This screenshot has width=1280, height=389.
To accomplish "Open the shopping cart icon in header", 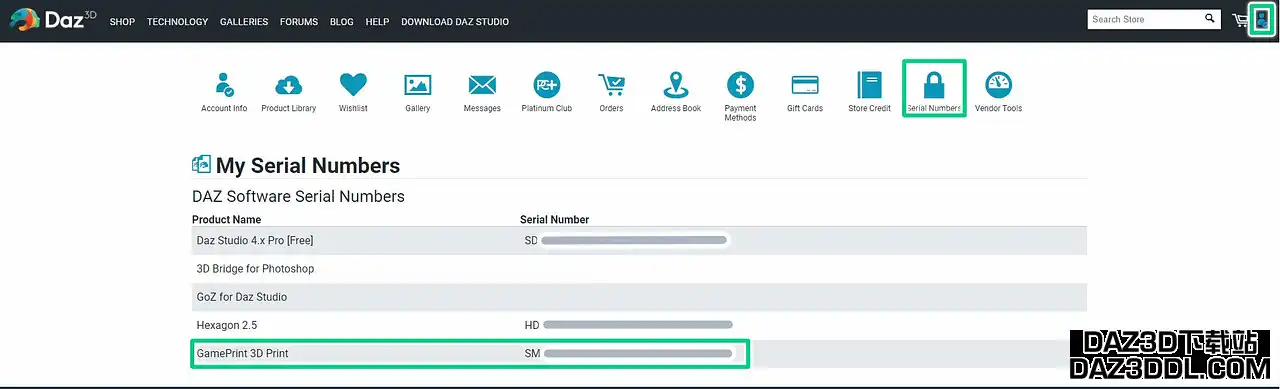I will [x=1240, y=20].
